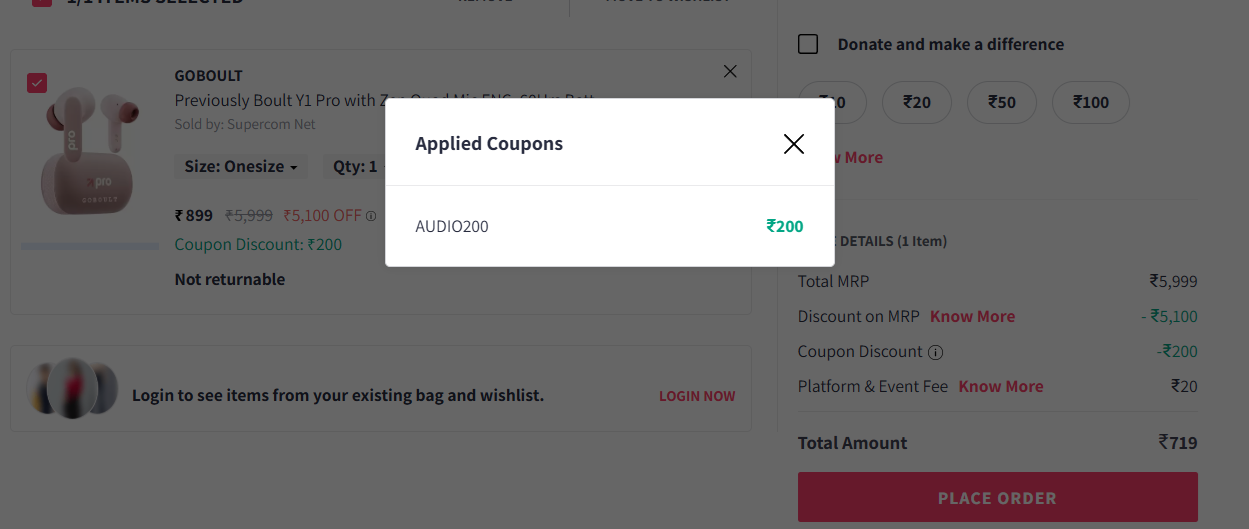
Task: Click the AUDIO200 coupon code row
Action: click(x=452, y=227)
